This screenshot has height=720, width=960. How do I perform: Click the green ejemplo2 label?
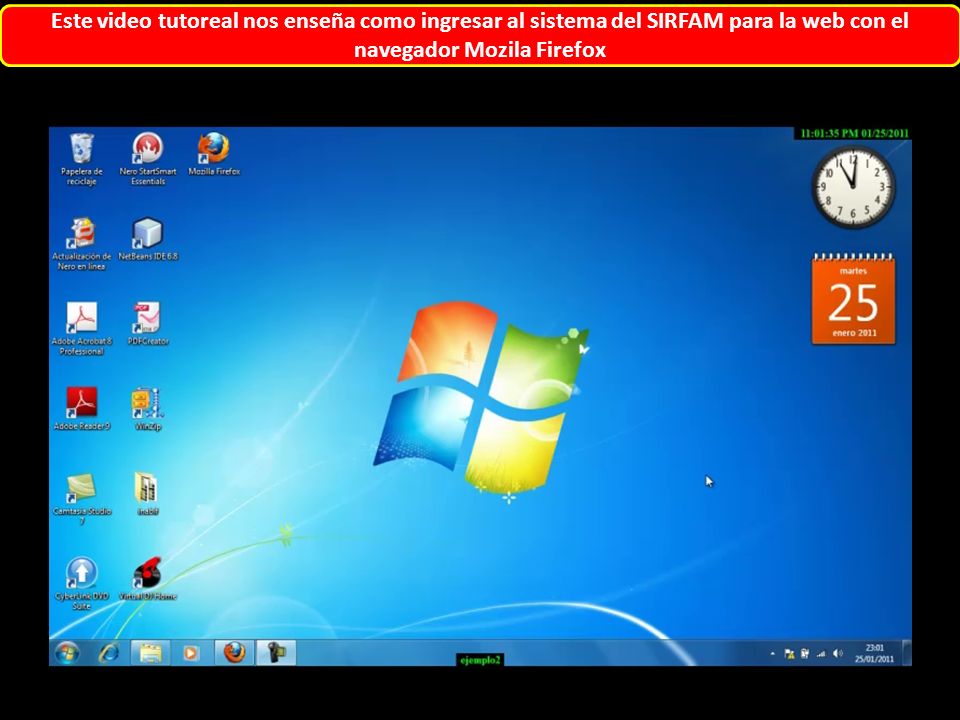pos(481,660)
